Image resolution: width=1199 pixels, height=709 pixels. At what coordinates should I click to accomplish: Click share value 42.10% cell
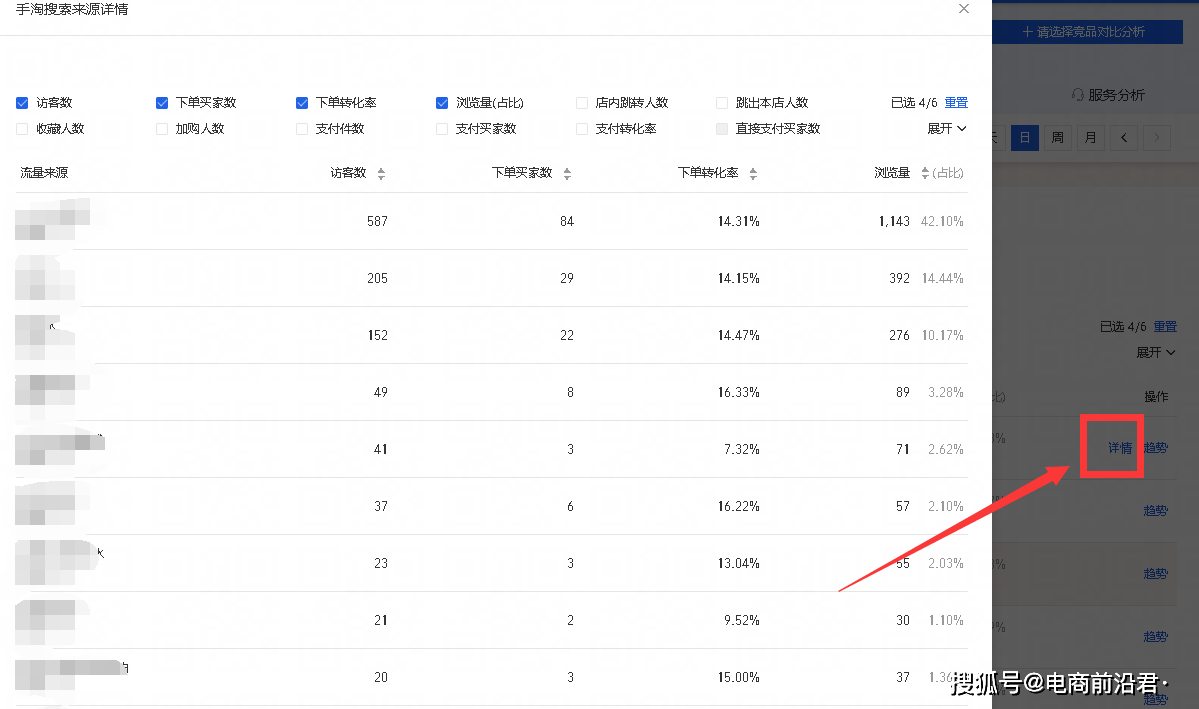[x=942, y=221]
